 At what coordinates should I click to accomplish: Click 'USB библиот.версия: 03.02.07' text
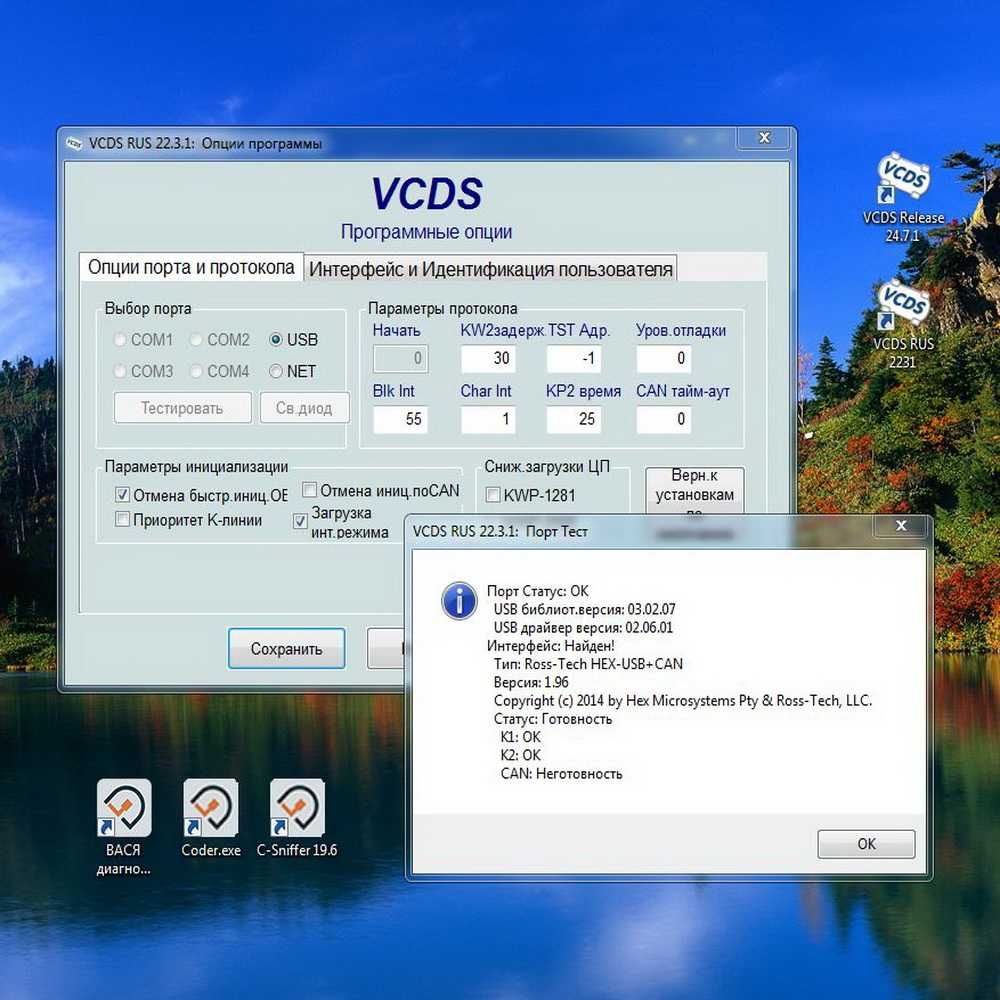584,609
